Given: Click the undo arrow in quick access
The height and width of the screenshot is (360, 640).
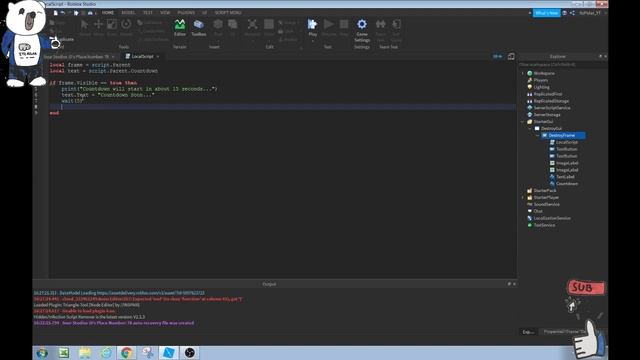Looking at the screenshot, I should tap(62, 13).
